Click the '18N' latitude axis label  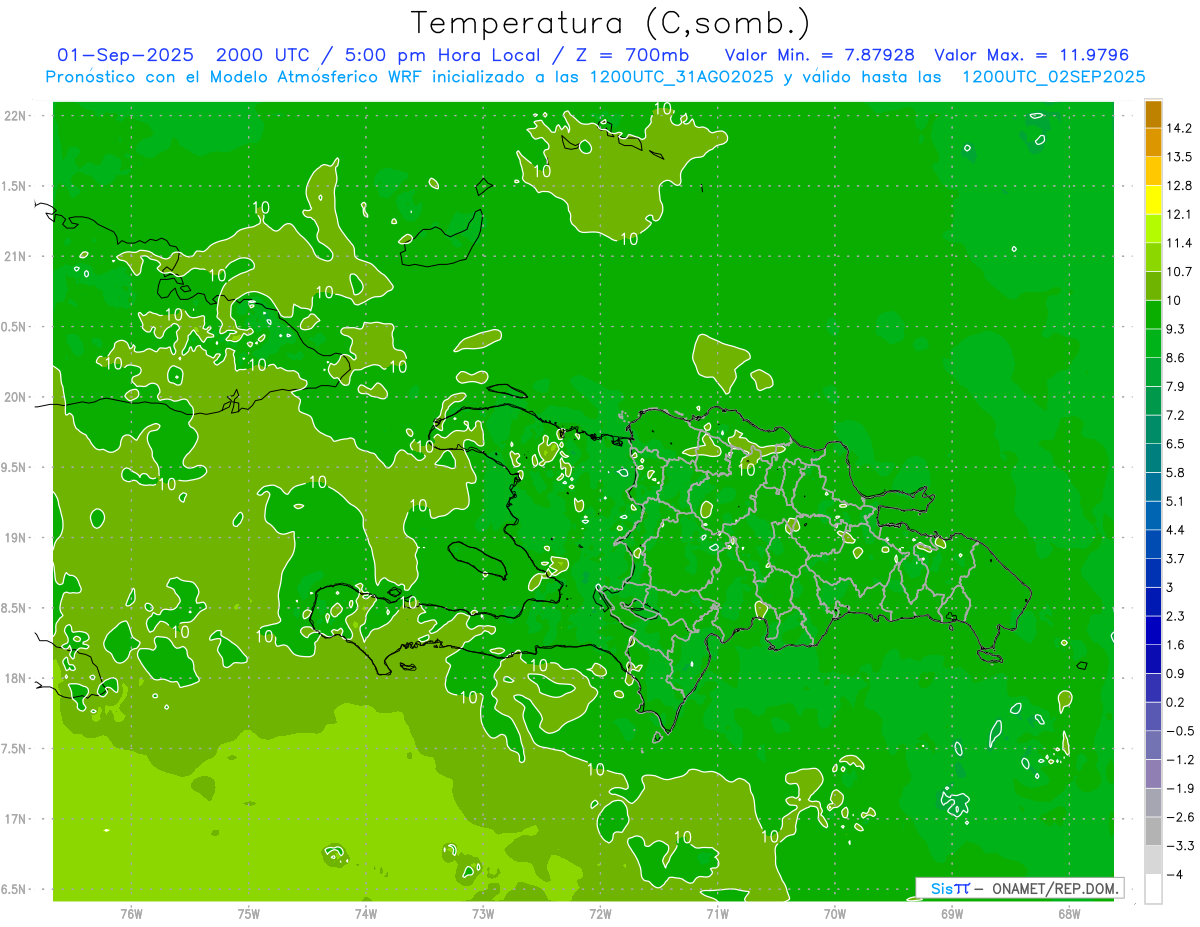tap(16, 678)
